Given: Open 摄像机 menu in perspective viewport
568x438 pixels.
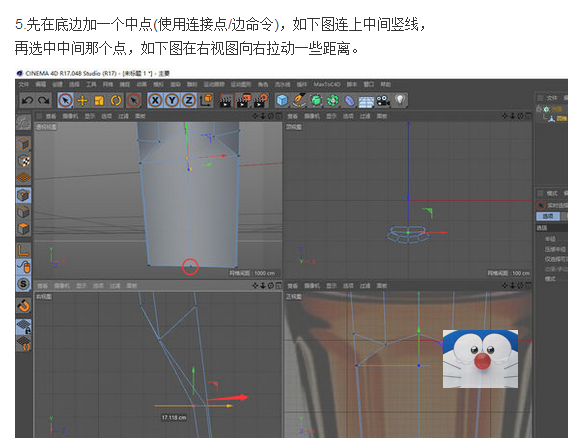Looking at the screenshot, I should 70,116.
